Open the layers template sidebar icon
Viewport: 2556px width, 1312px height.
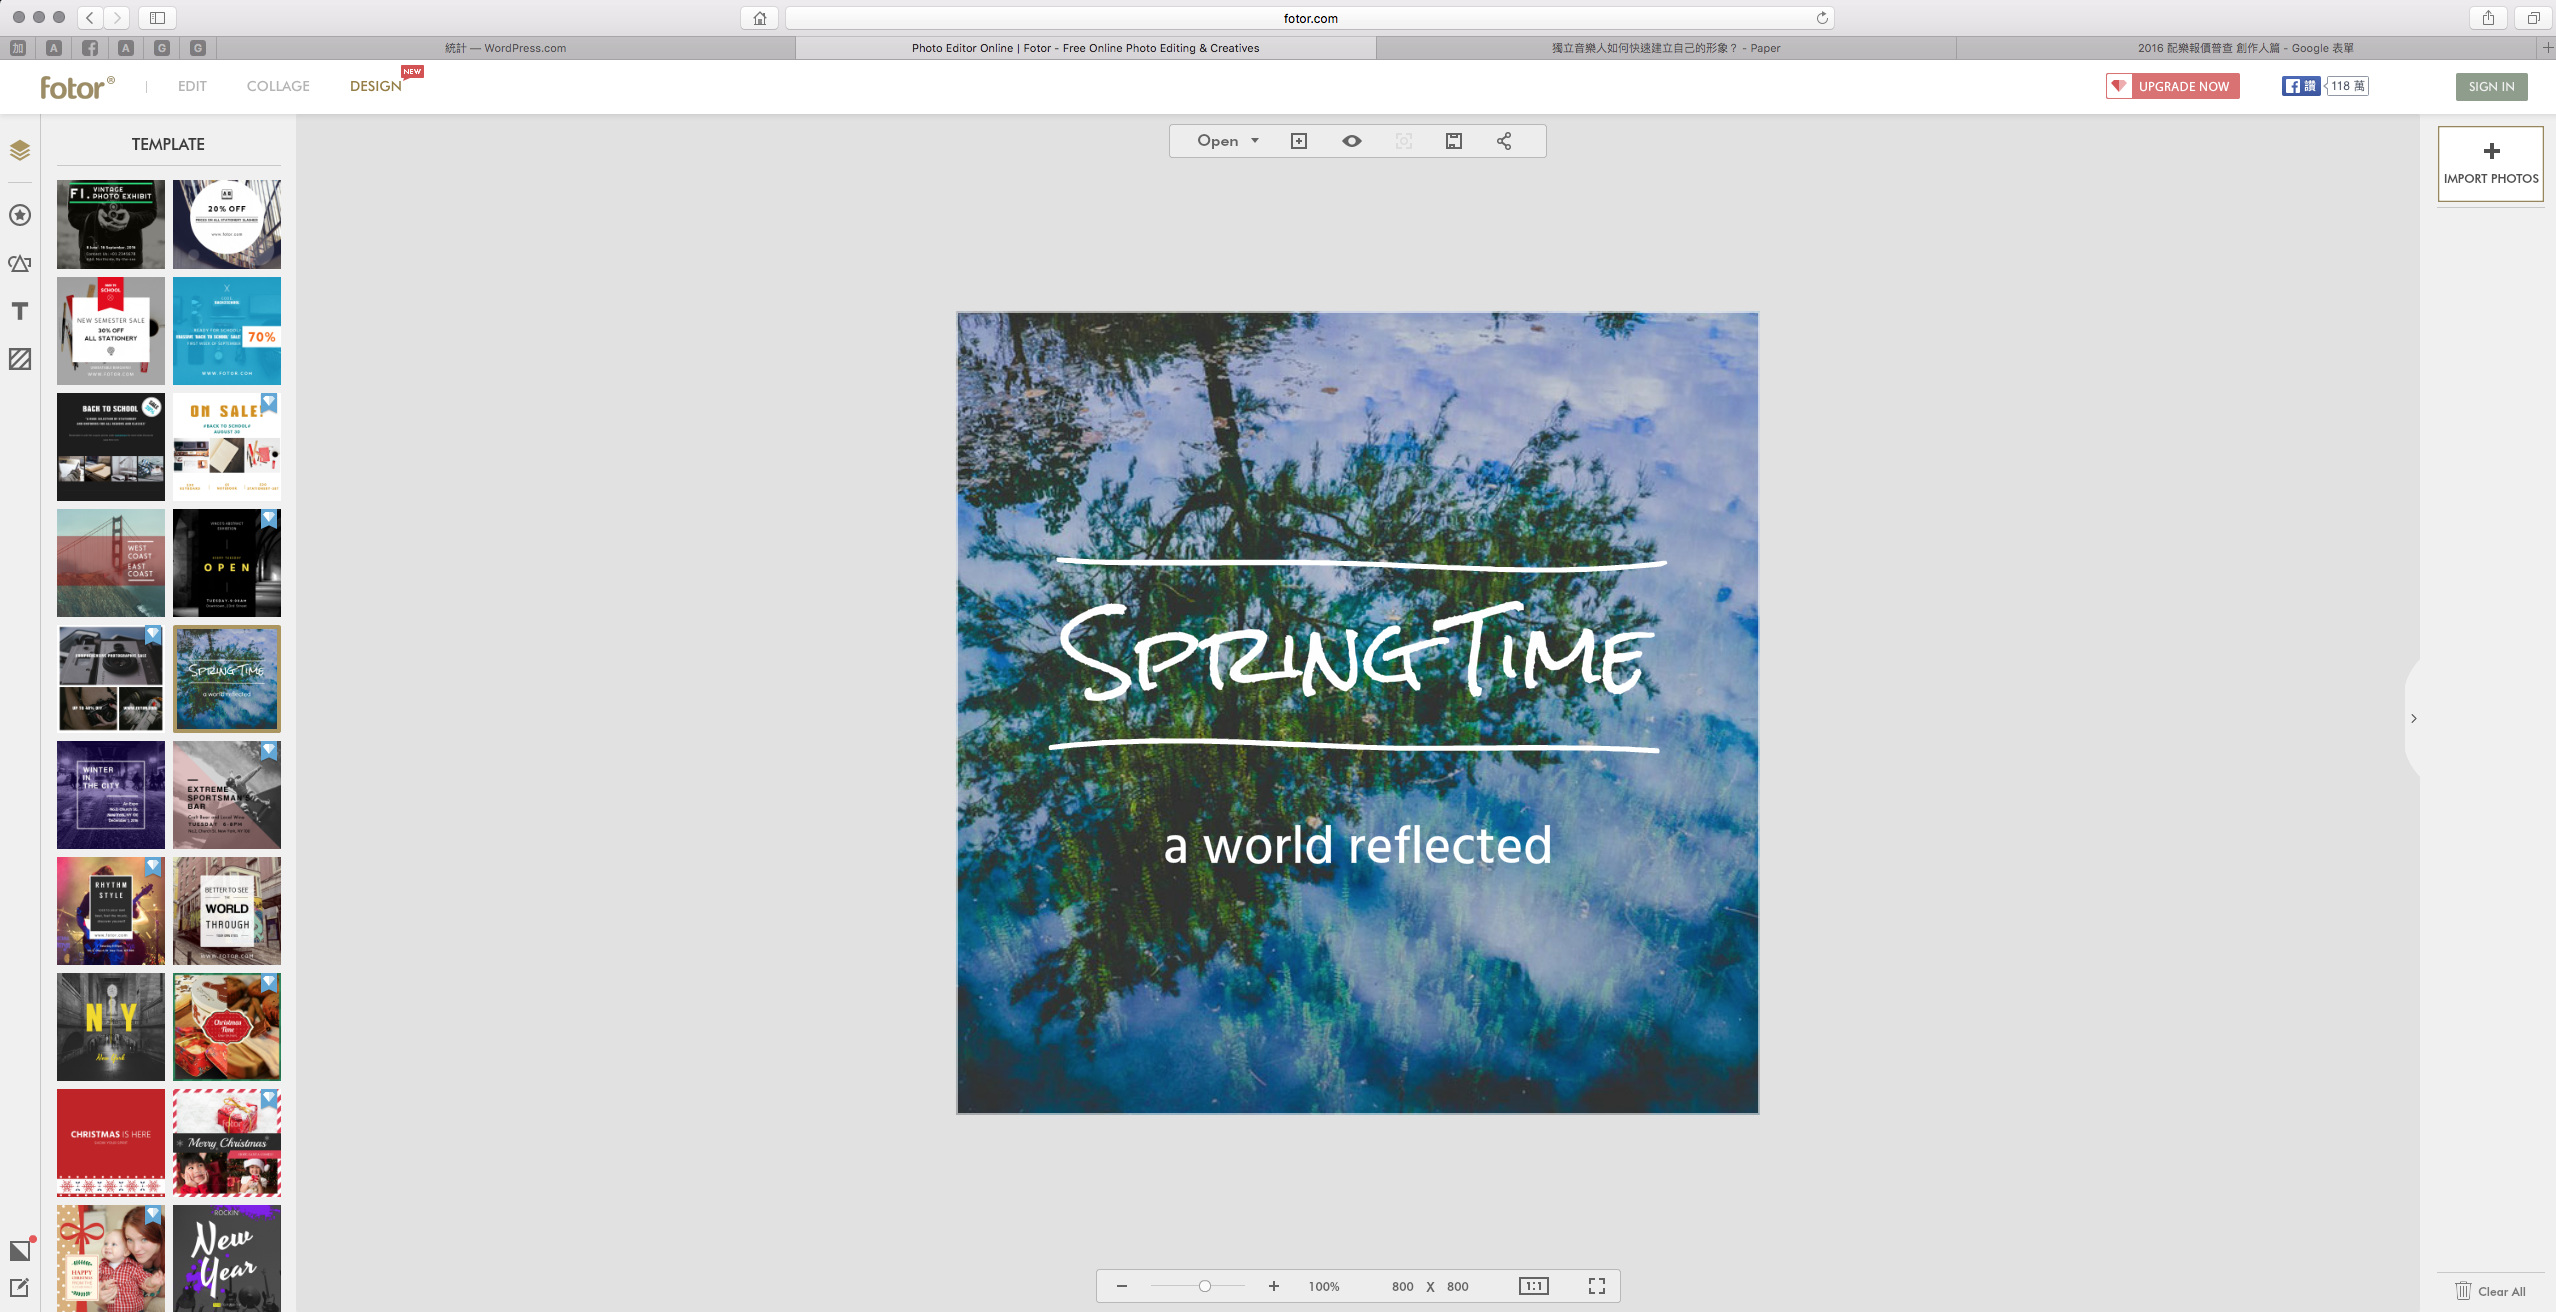(x=20, y=150)
